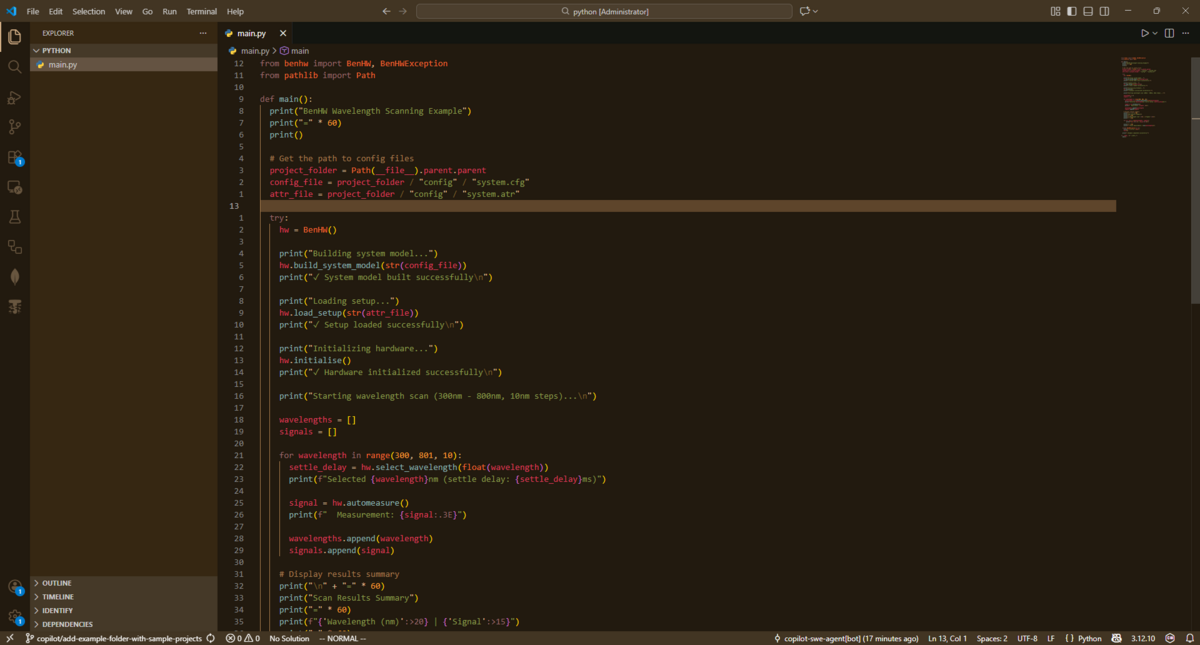Open the MongoDB leaf icon view
1200x645 pixels.
click(x=14, y=277)
